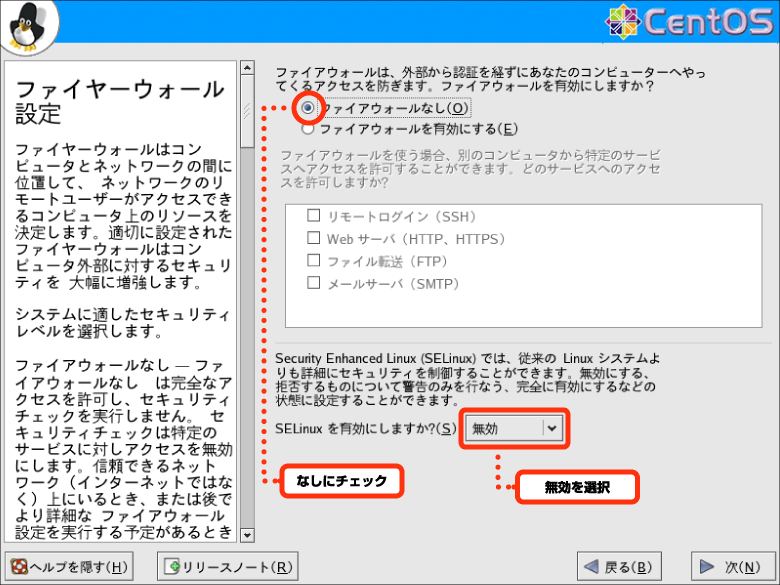Check the リモートログイン (SSH) checkbox
The width and height of the screenshot is (780, 585).
313,215
